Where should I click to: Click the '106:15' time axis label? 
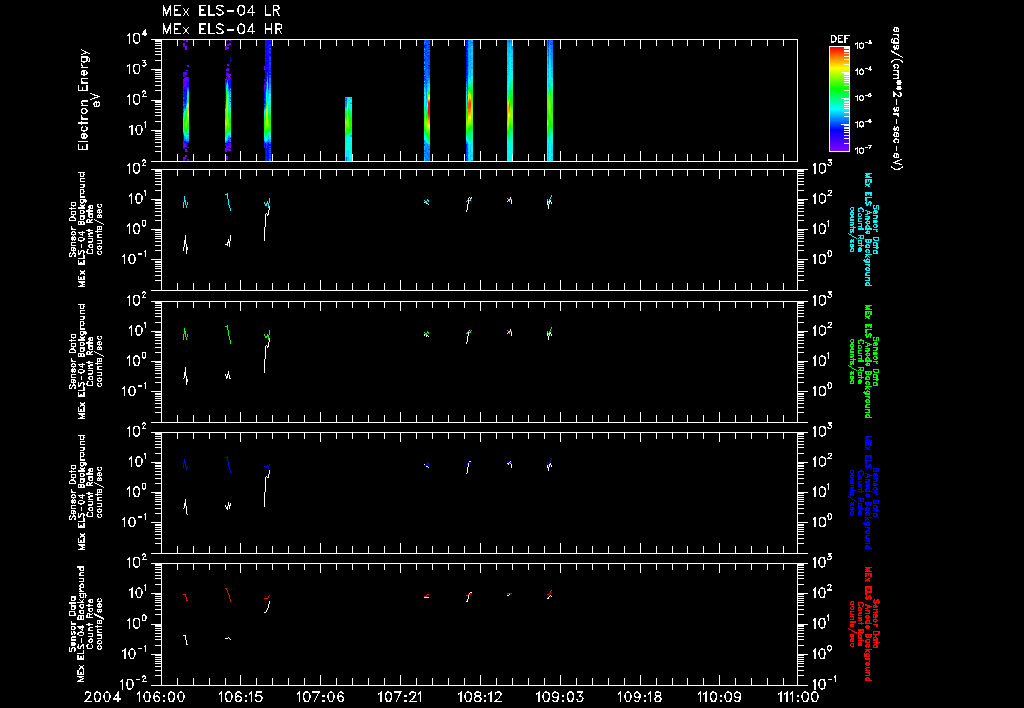[x=240, y=697]
